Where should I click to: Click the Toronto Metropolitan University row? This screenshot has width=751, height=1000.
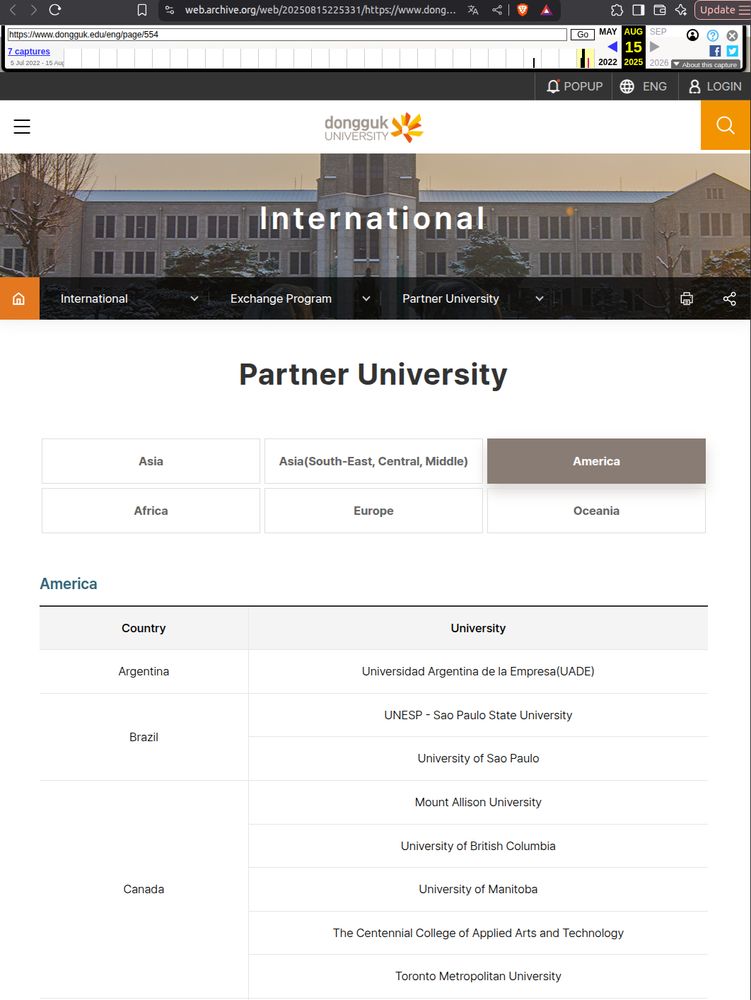tap(478, 976)
